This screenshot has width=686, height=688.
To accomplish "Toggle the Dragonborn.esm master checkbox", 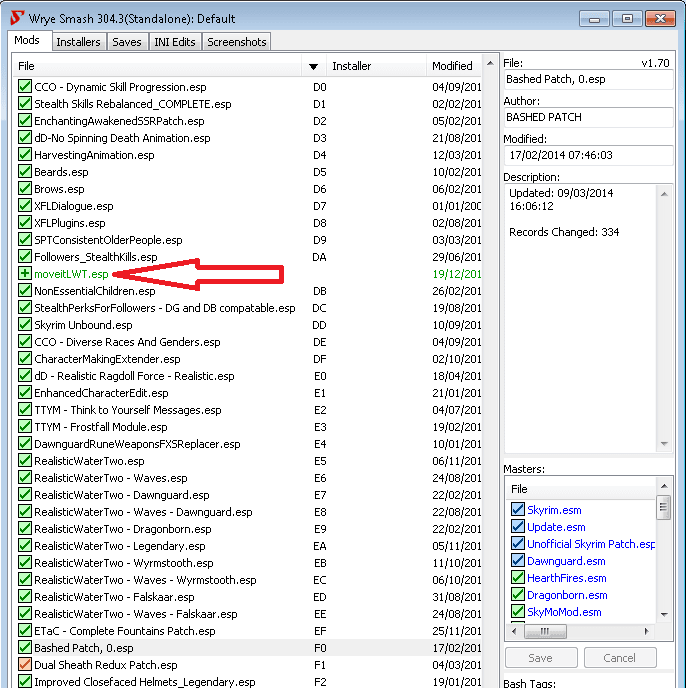I will pyautogui.click(x=518, y=595).
